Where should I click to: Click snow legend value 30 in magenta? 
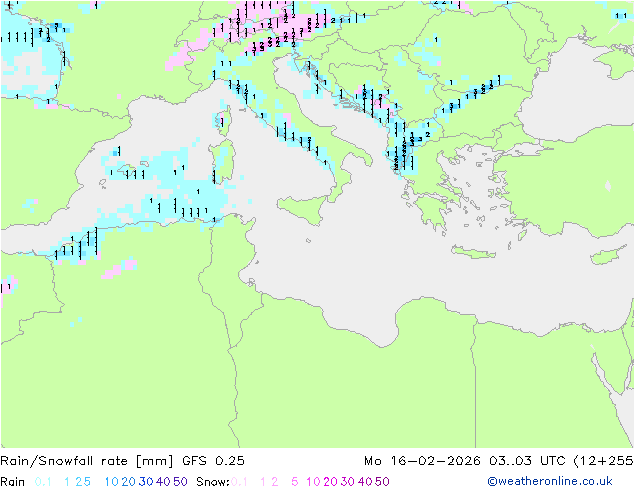tap(348, 482)
